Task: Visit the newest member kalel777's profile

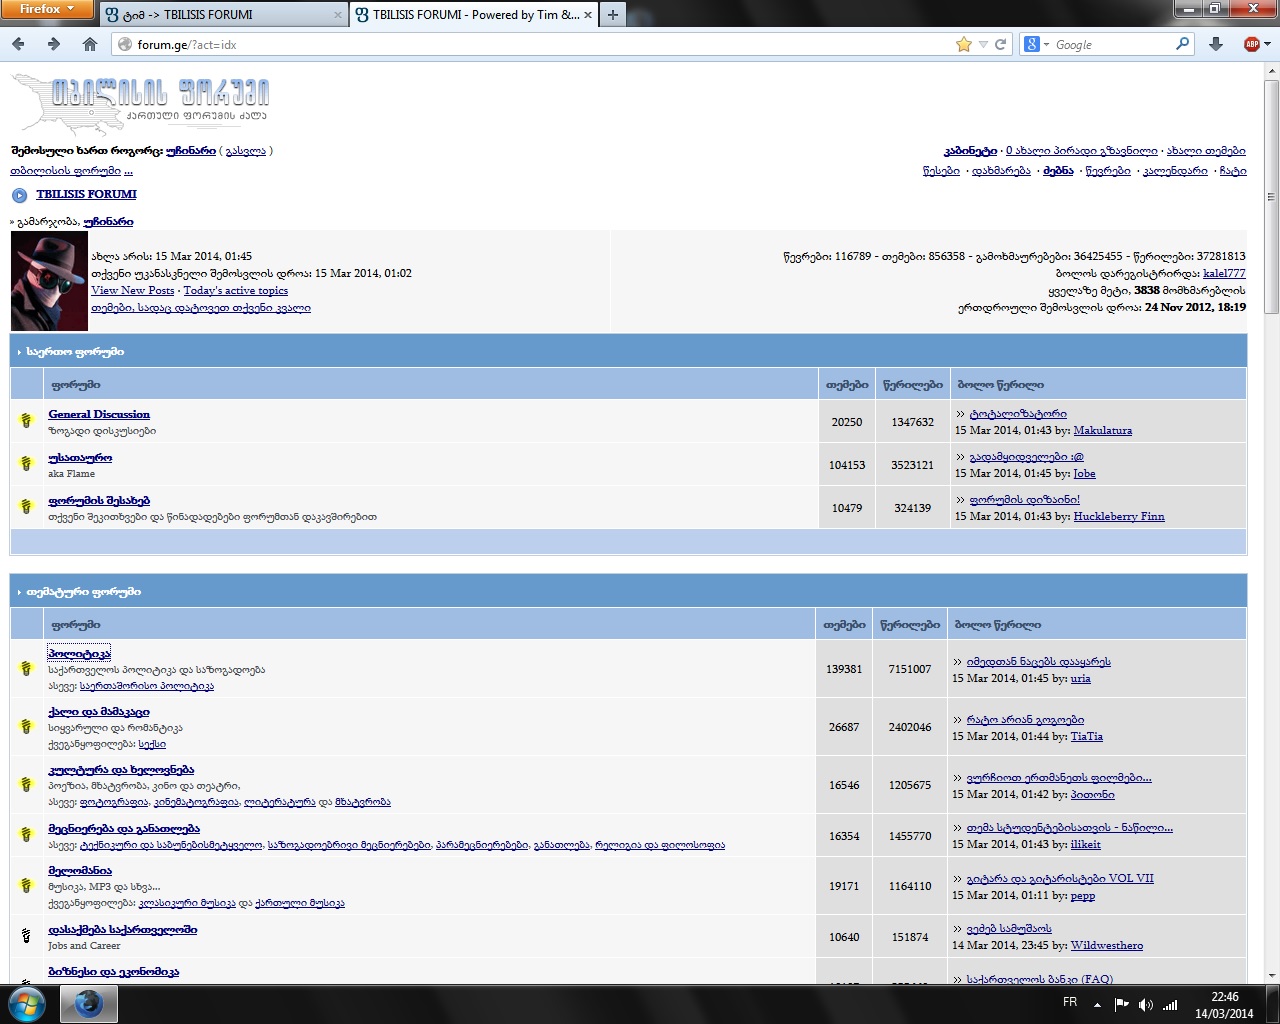Action: [x=1224, y=273]
